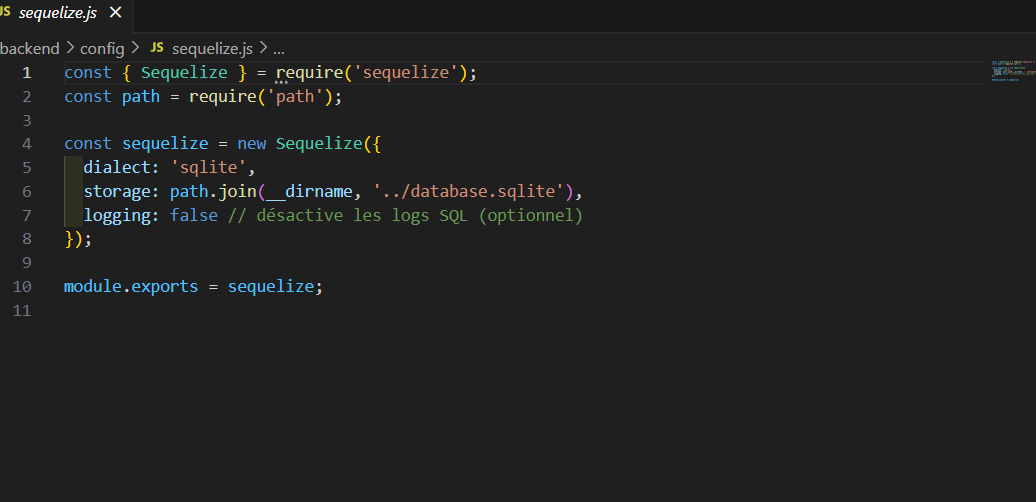Click the code minimap preview
Screen dimensions: 1036x502
point(1014,71)
